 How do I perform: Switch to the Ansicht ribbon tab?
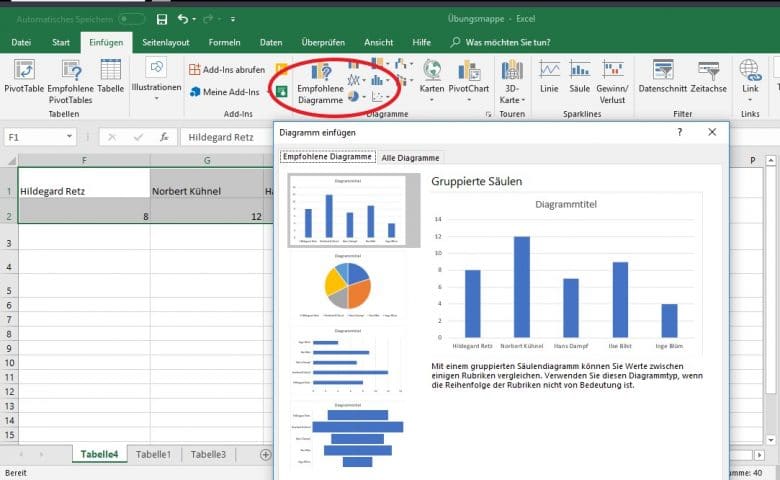tap(379, 42)
